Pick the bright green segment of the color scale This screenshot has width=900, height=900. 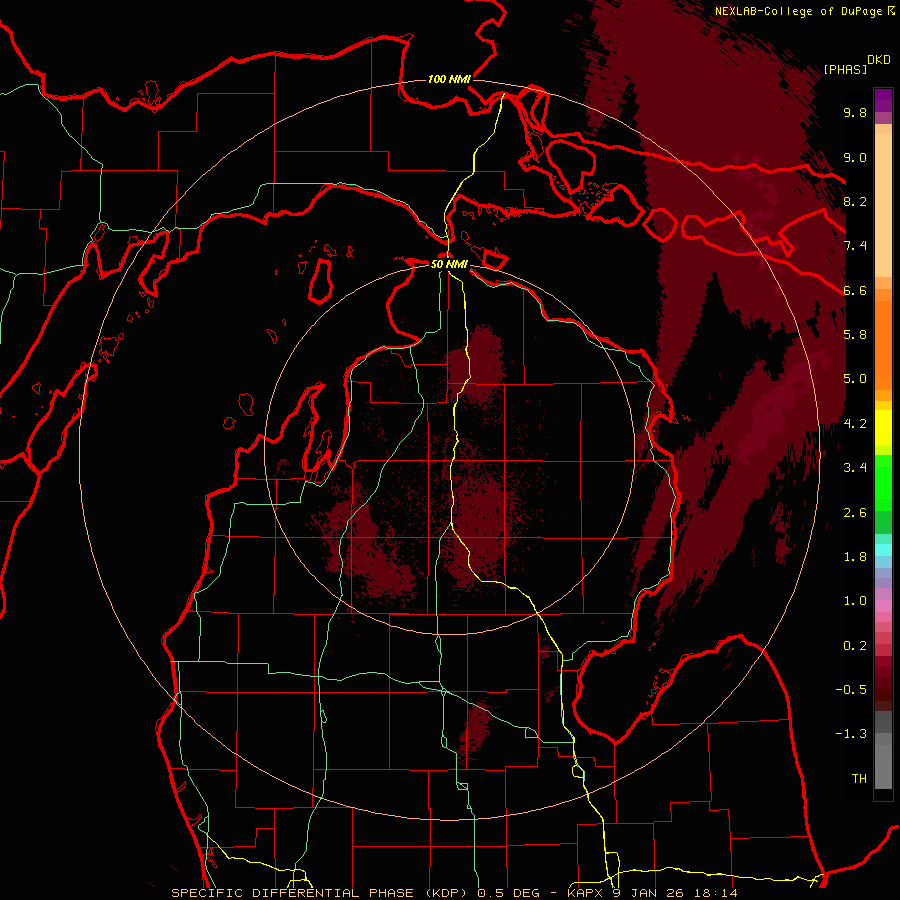coord(883,484)
